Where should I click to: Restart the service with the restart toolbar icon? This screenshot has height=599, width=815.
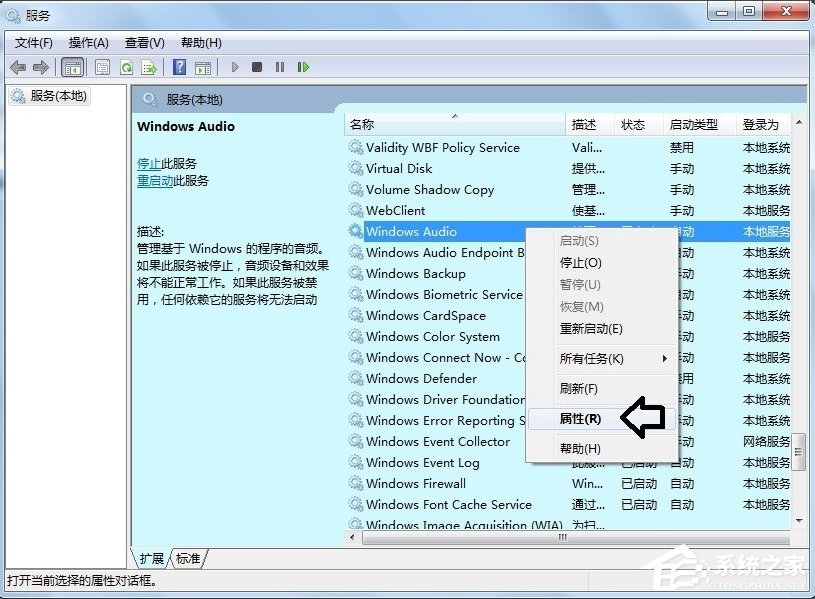305,67
